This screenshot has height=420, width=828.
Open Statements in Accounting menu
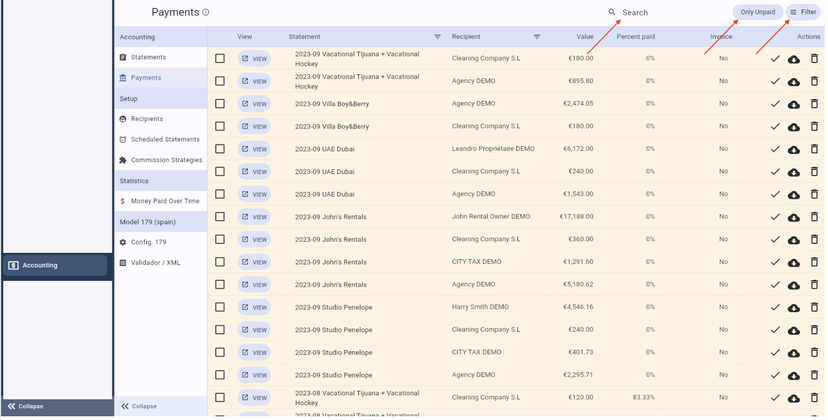click(161, 57)
